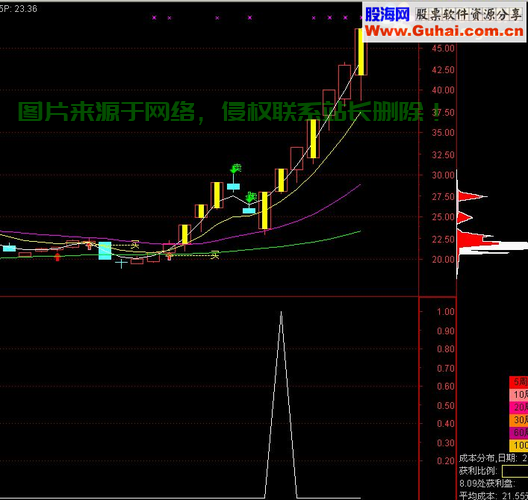Select the red 5周 period swatch
The image size is (528, 500).
pos(519,382)
